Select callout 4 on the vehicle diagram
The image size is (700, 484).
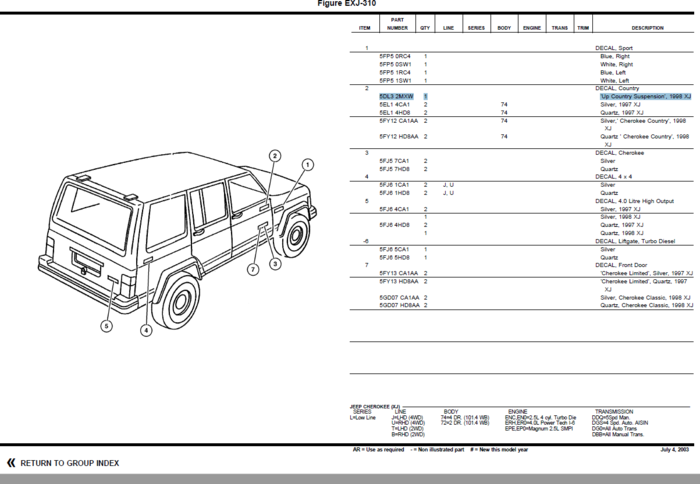pos(146,330)
